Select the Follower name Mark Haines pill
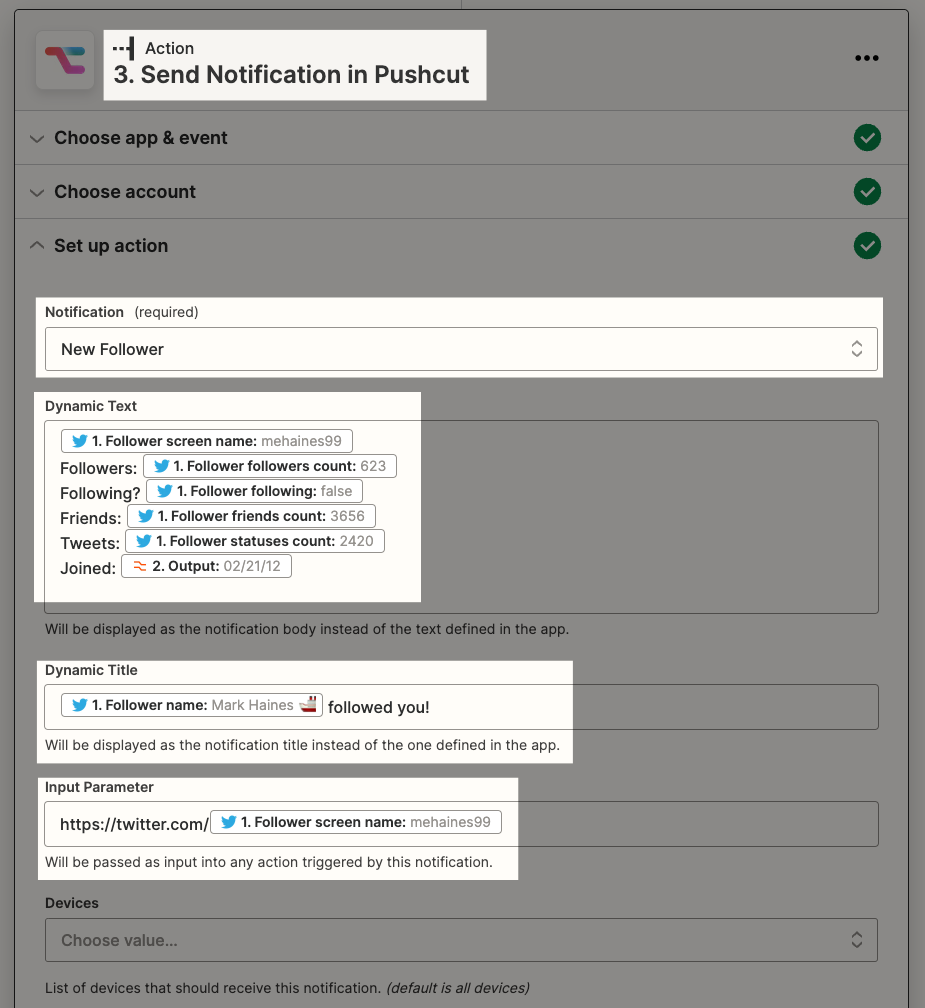Image resolution: width=925 pixels, height=1008 pixels. (192, 705)
